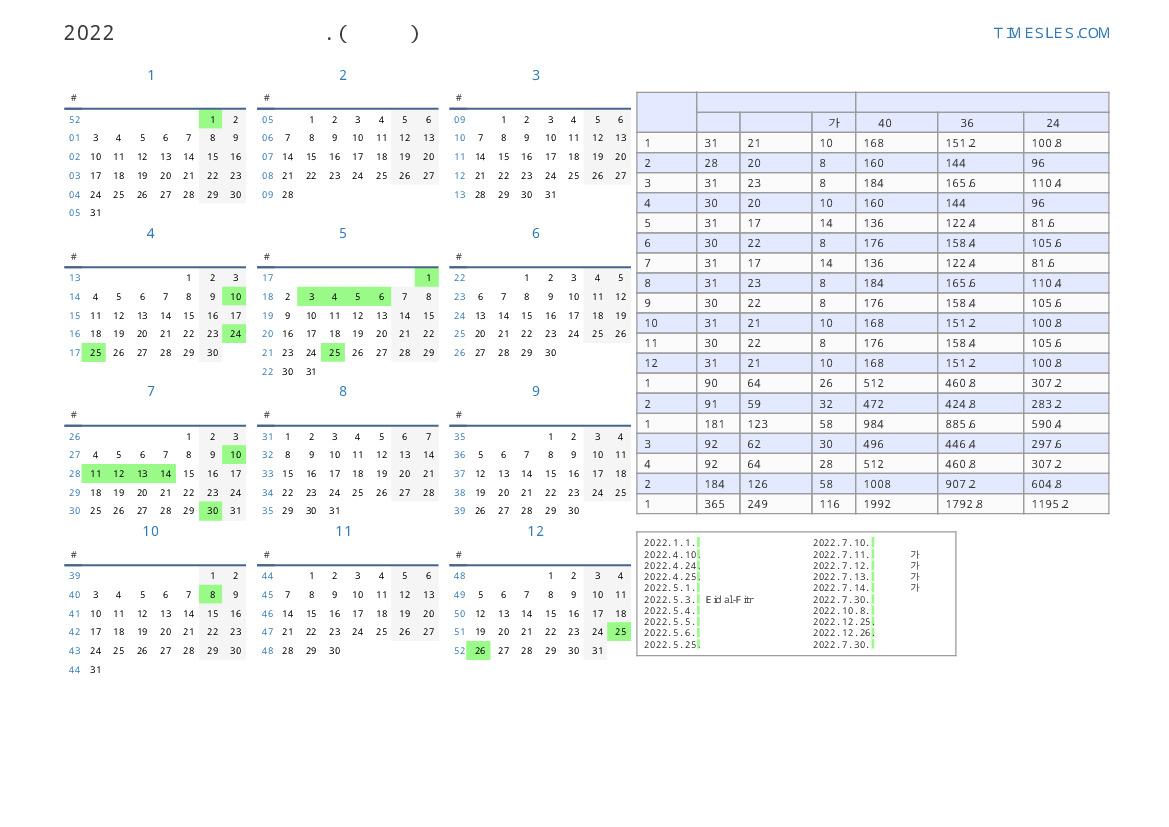
Task: Select the month 12 calendar heading
Action: click(x=535, y=532)
